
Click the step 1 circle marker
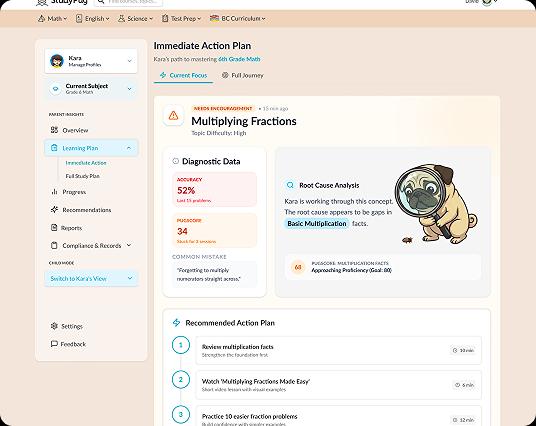(x=181, y=345)
